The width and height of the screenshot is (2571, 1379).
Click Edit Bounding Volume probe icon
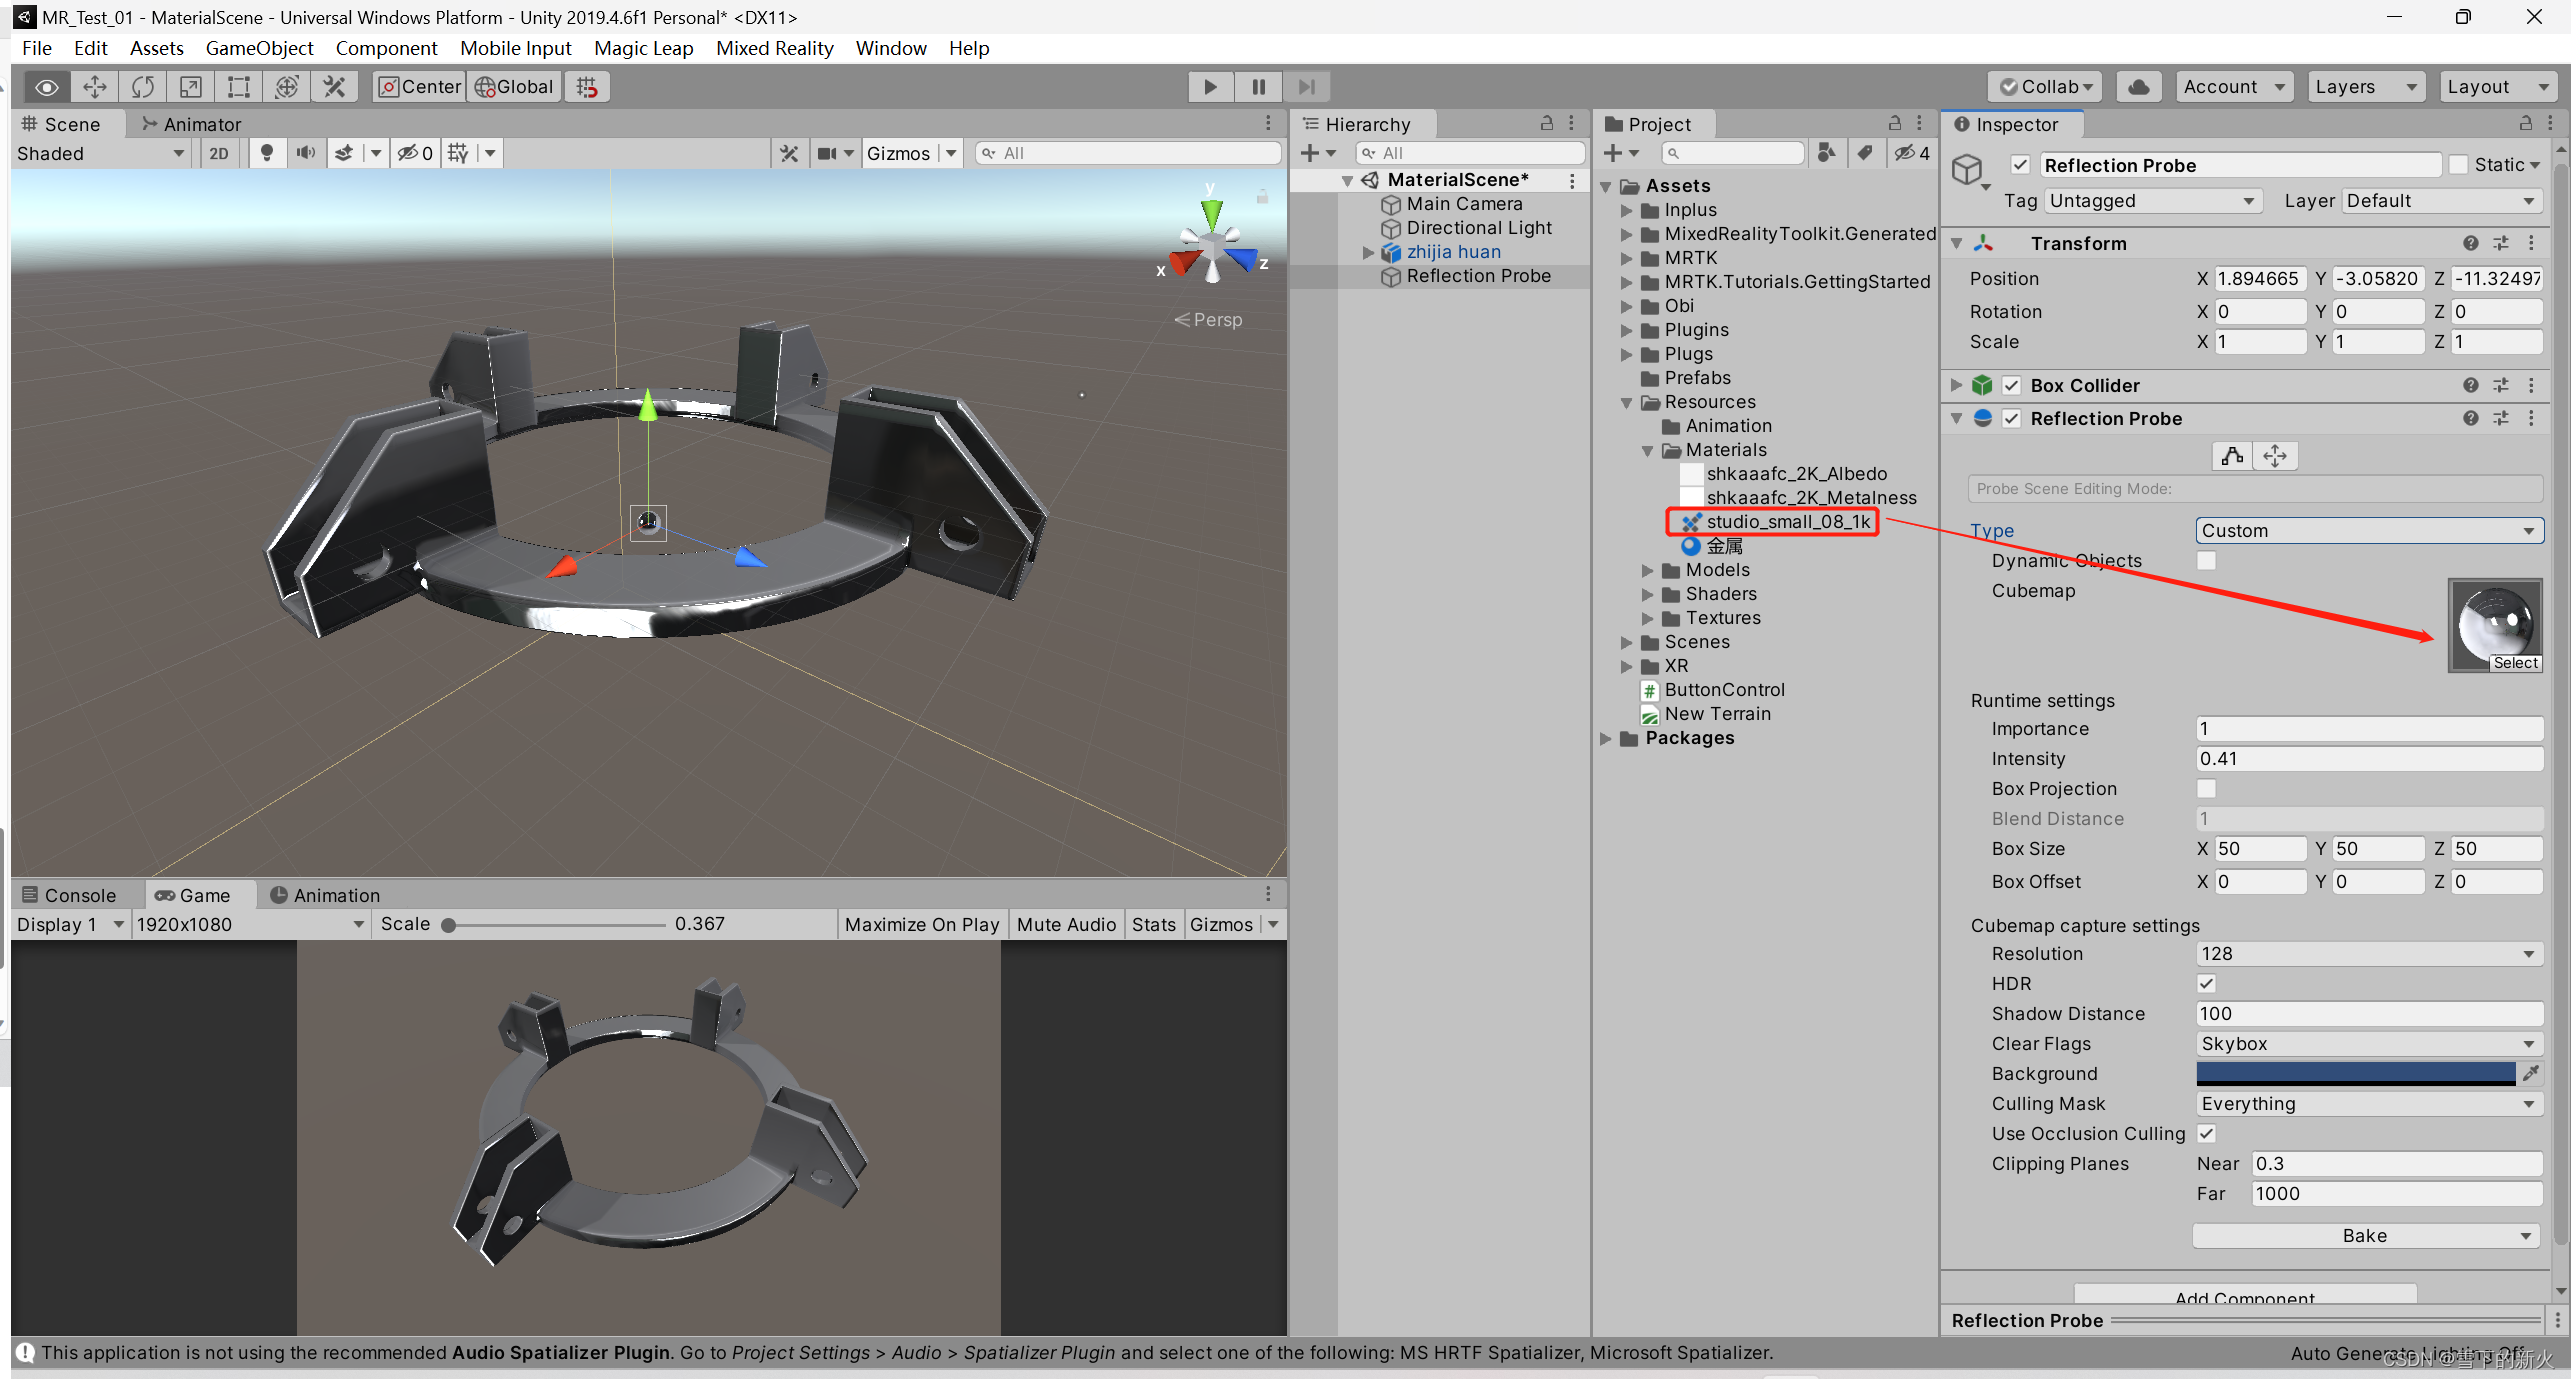point(2232,456)
